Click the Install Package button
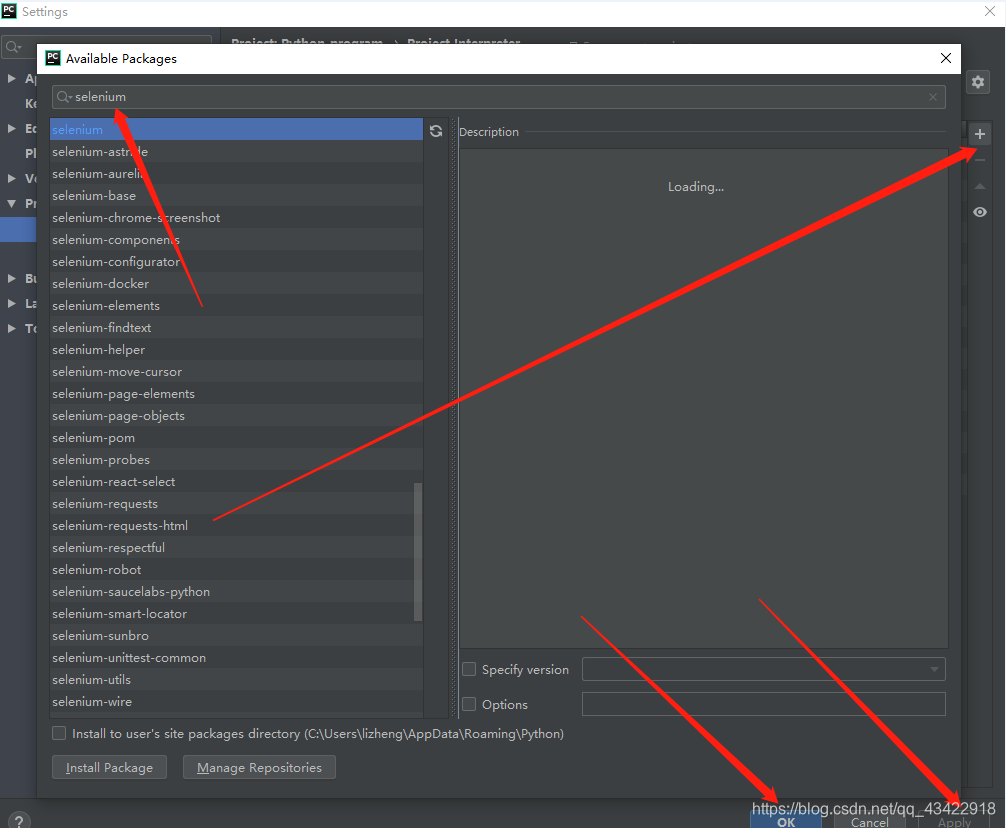This screenshot has height=828, width=1006. (109, 767)
